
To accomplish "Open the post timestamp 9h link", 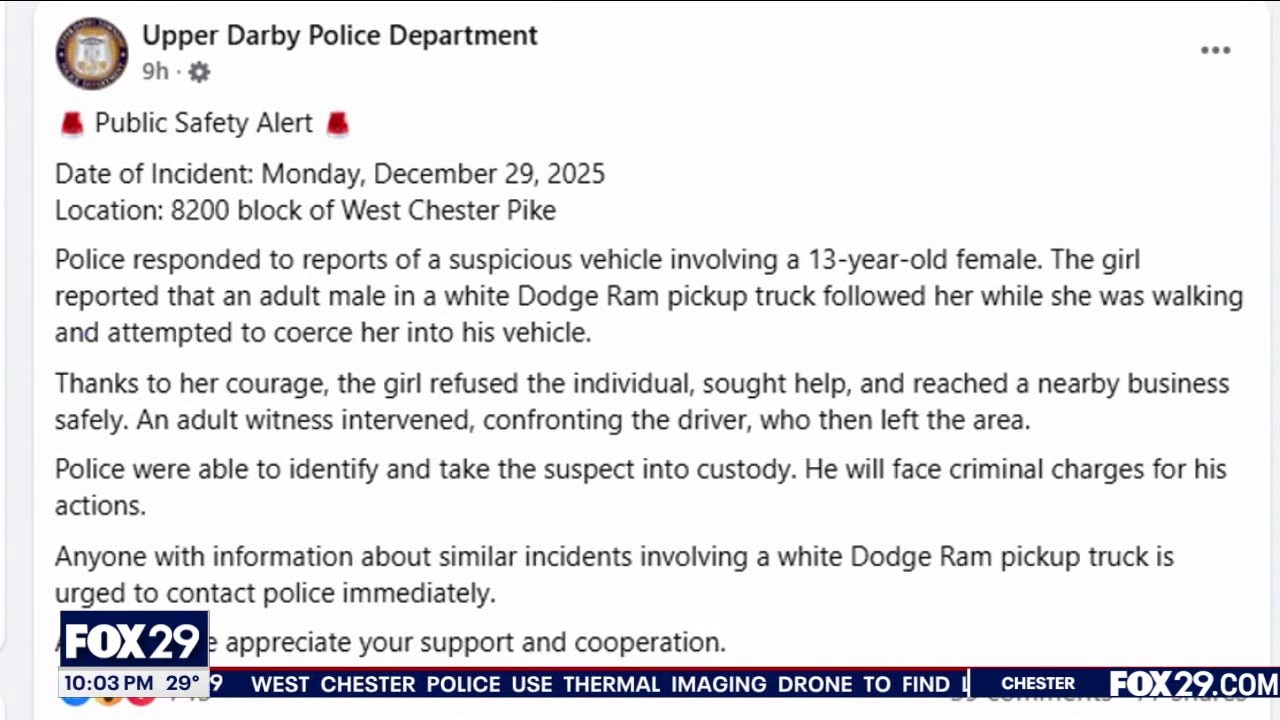I will tap(154, 72).
